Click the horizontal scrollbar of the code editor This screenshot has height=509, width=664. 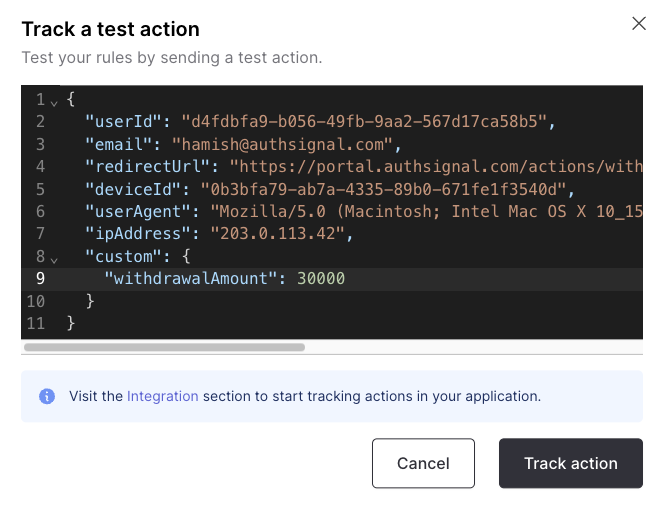[x=164, y=347]
